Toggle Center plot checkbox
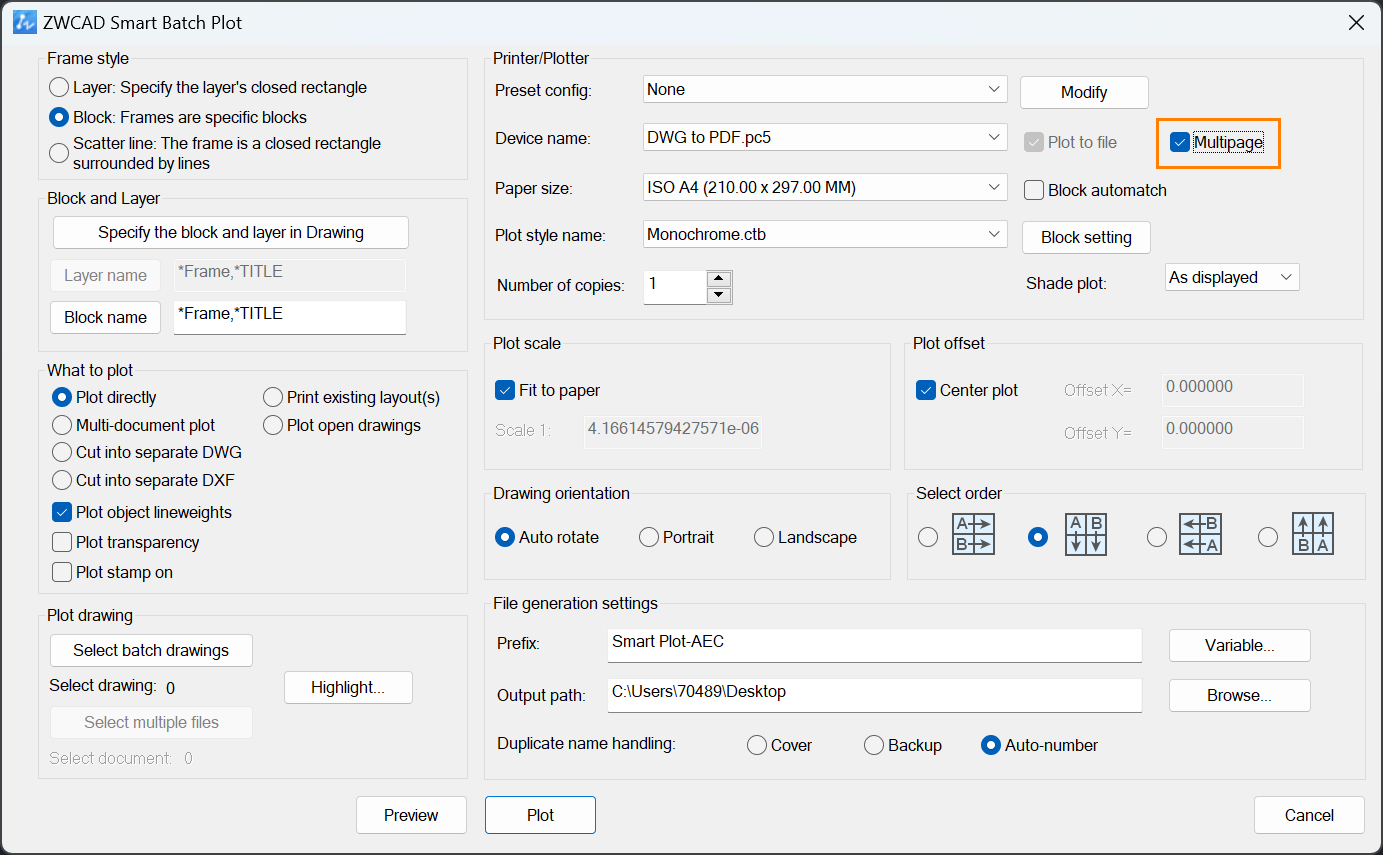Screen dimensions: 1383x855 point(926,390)
